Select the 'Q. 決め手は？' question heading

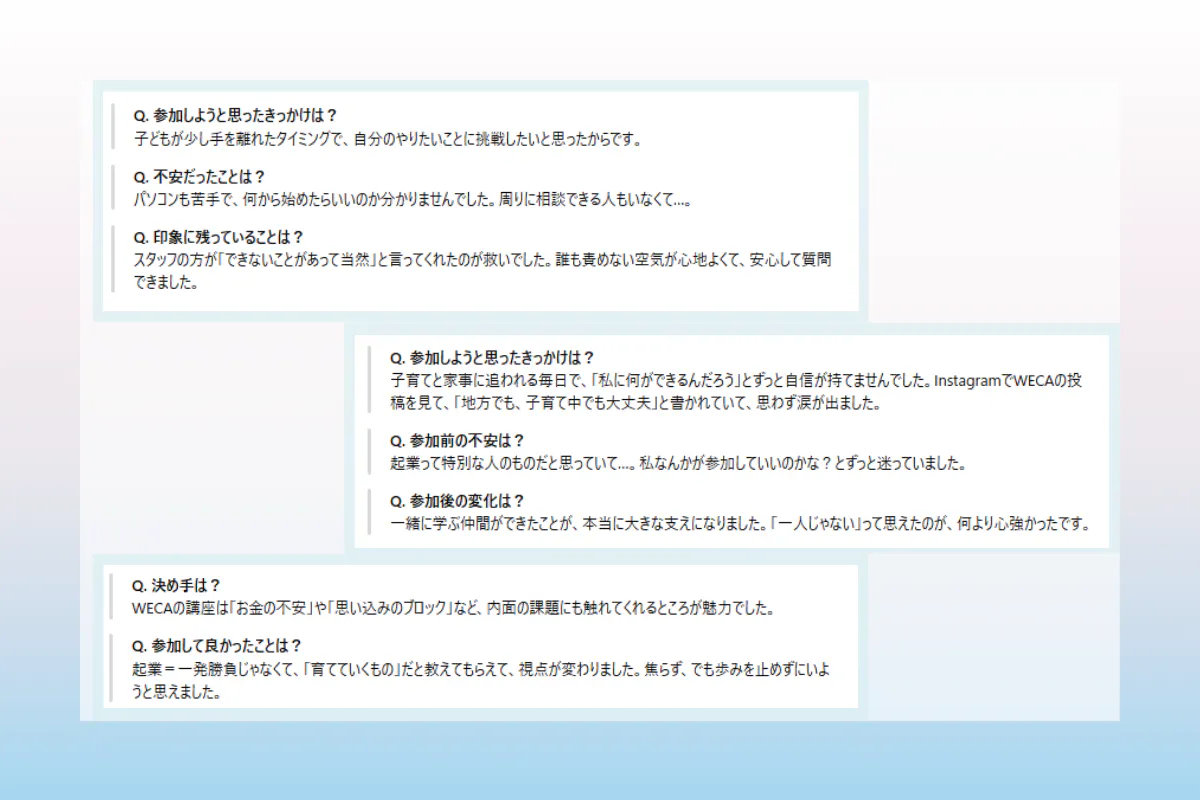pyautogui.click(x=176, y=585)
